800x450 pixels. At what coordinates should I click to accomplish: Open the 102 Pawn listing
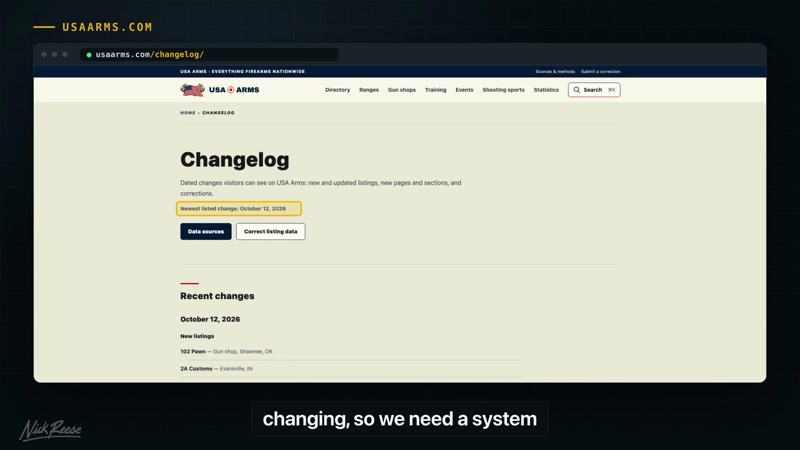point(193,352)
